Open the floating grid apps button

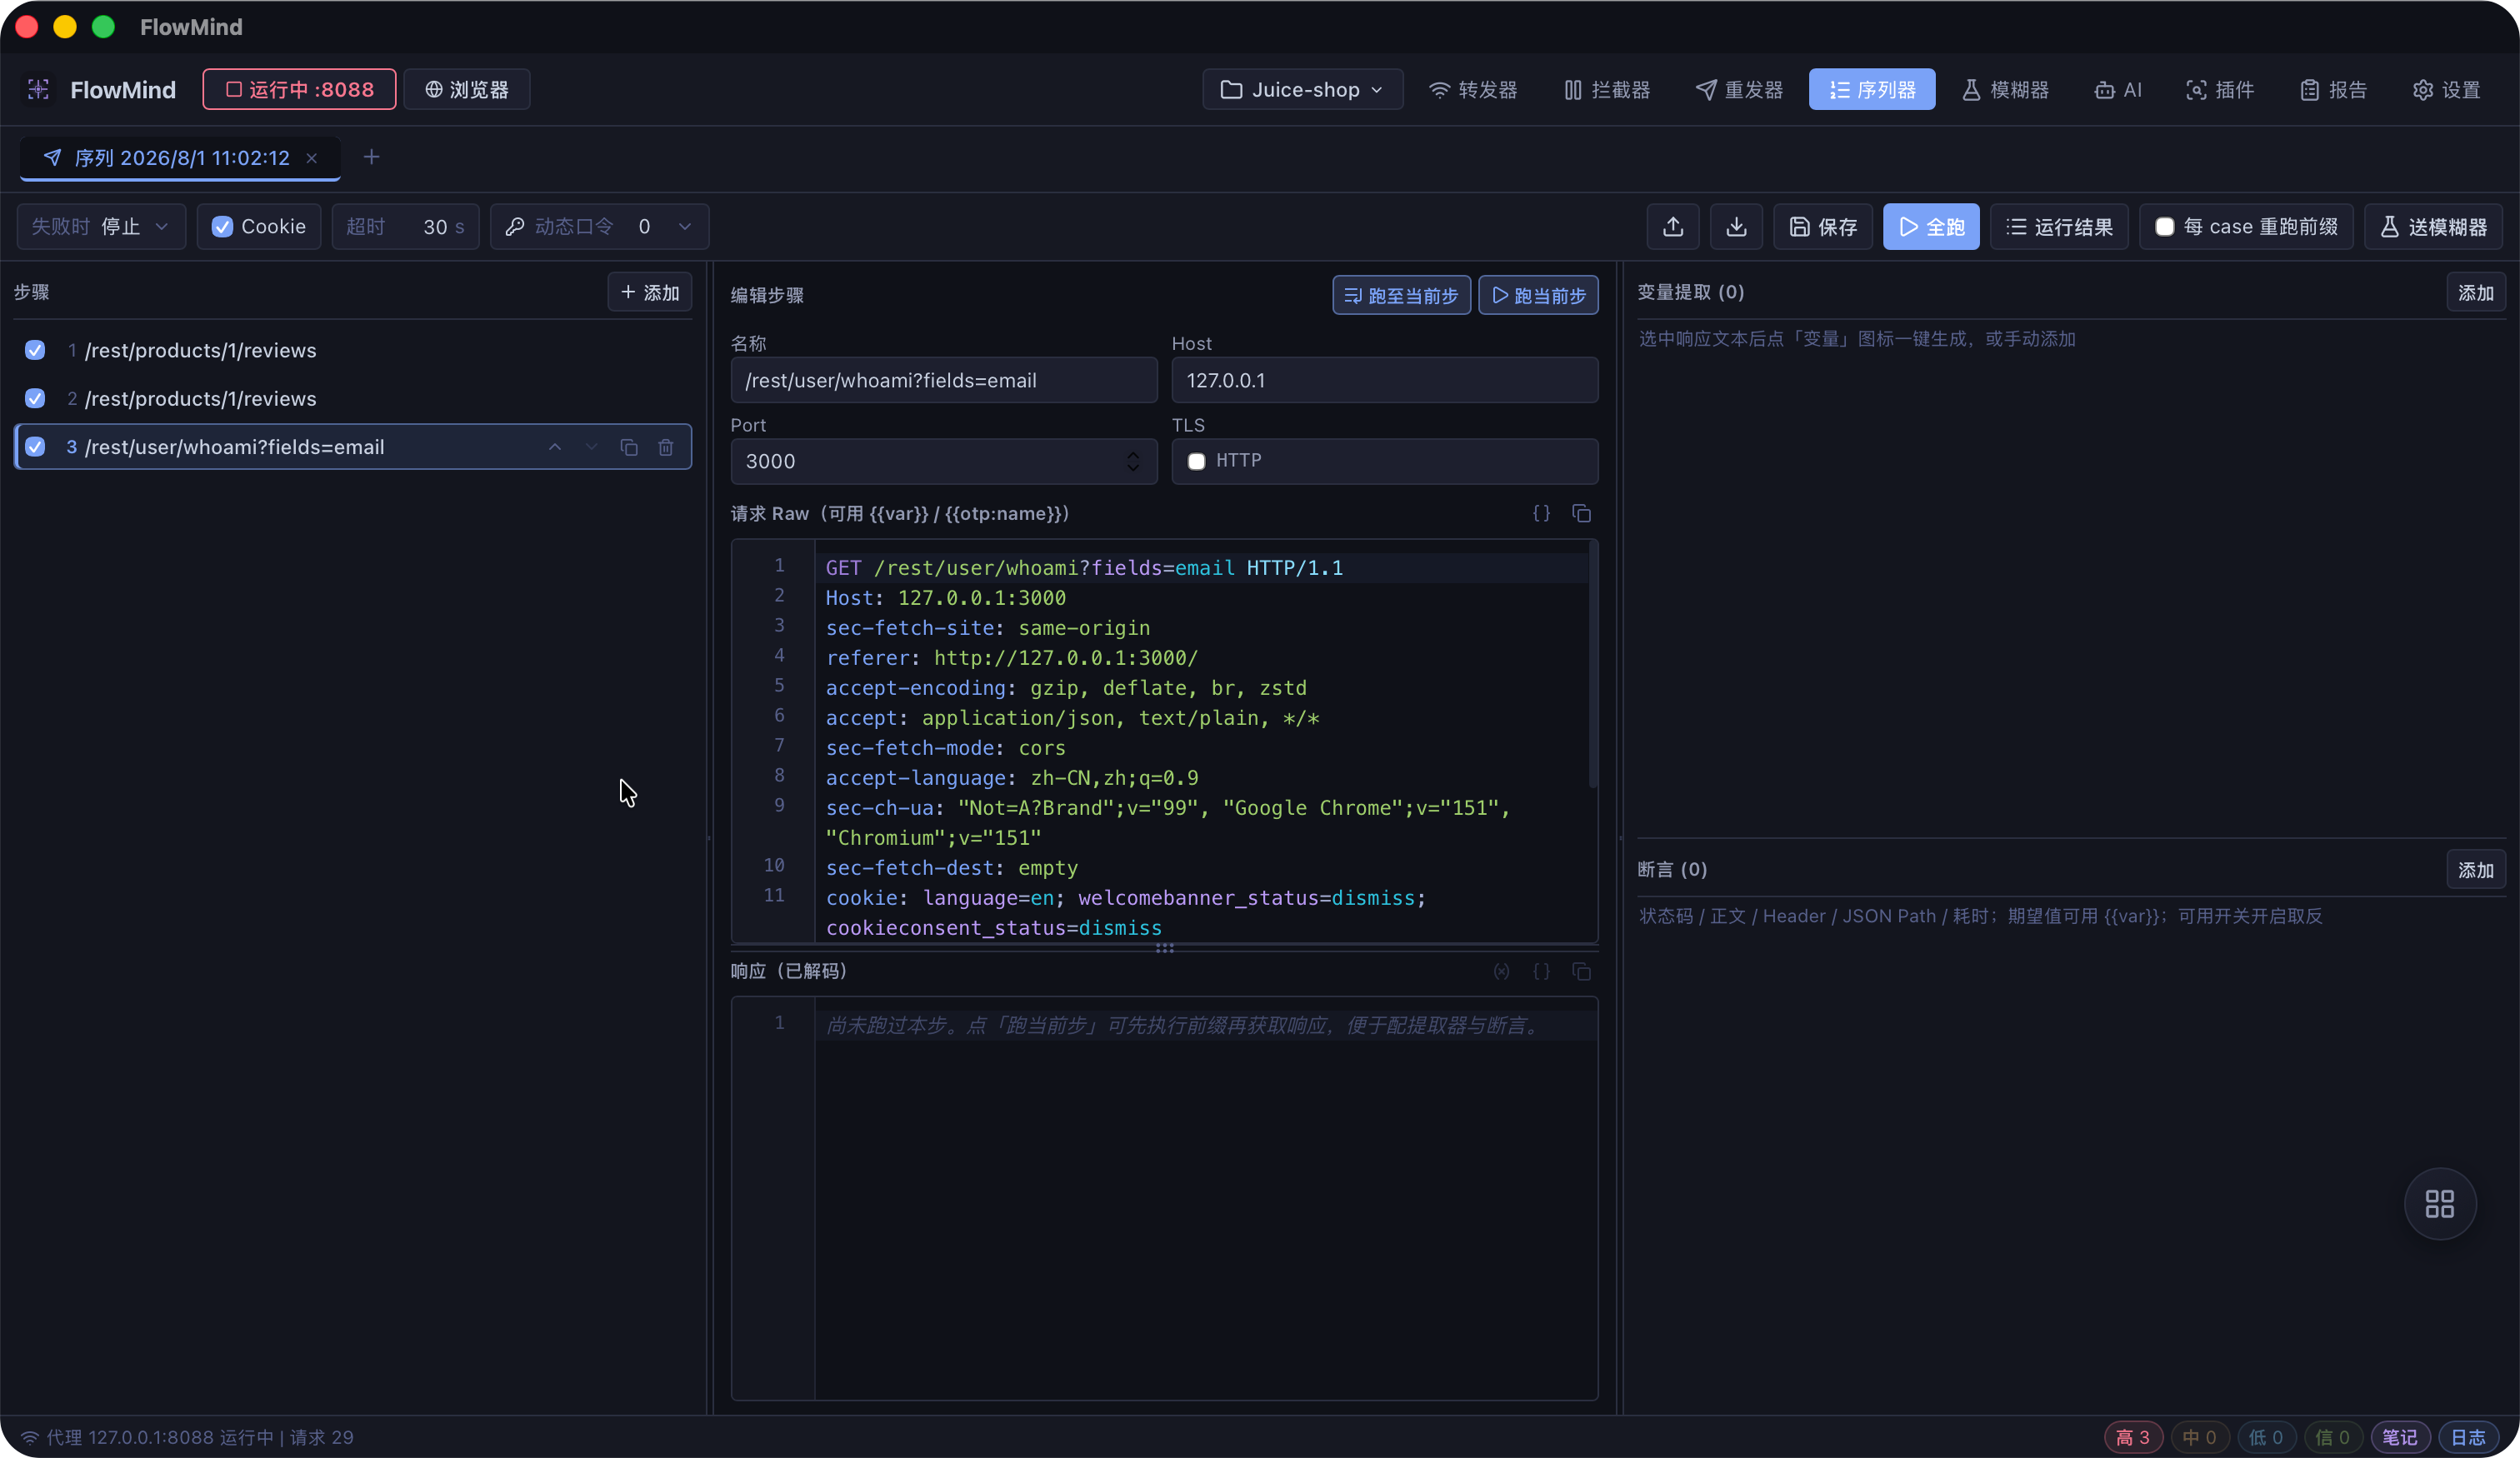click(x=2440, y=1204)
